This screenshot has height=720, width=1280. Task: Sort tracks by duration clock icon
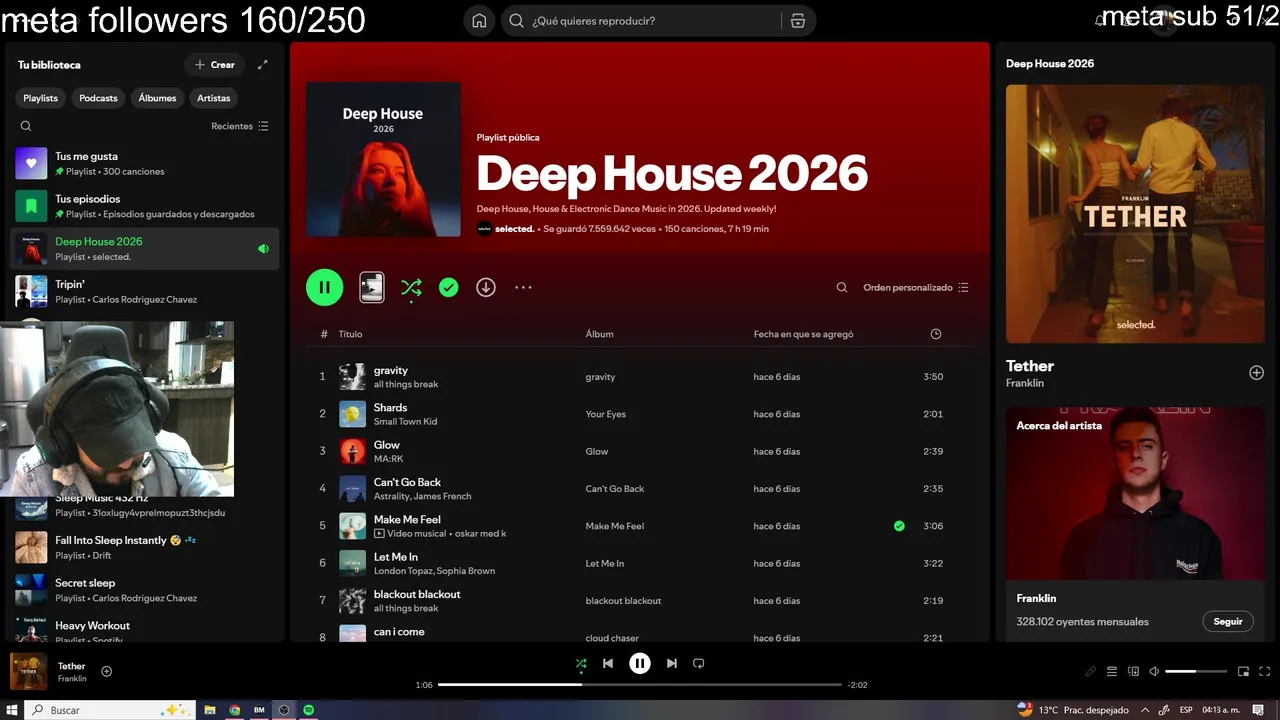936,334
